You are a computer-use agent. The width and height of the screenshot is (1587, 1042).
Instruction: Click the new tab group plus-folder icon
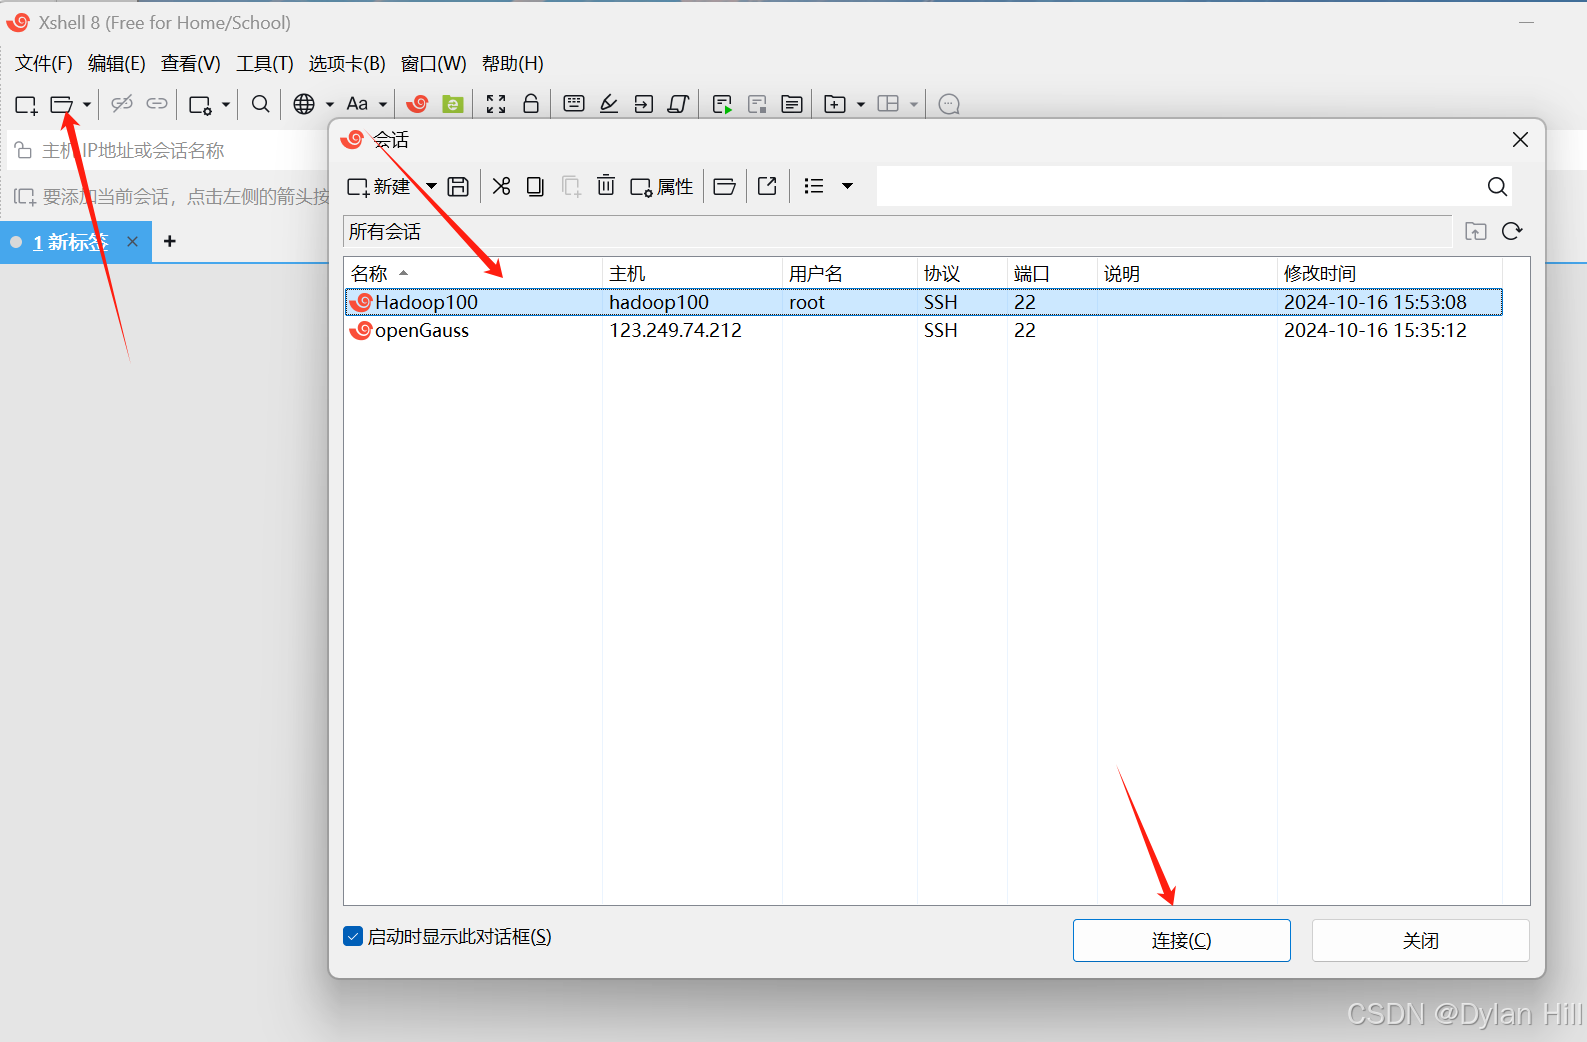click(x=835, y=104)
